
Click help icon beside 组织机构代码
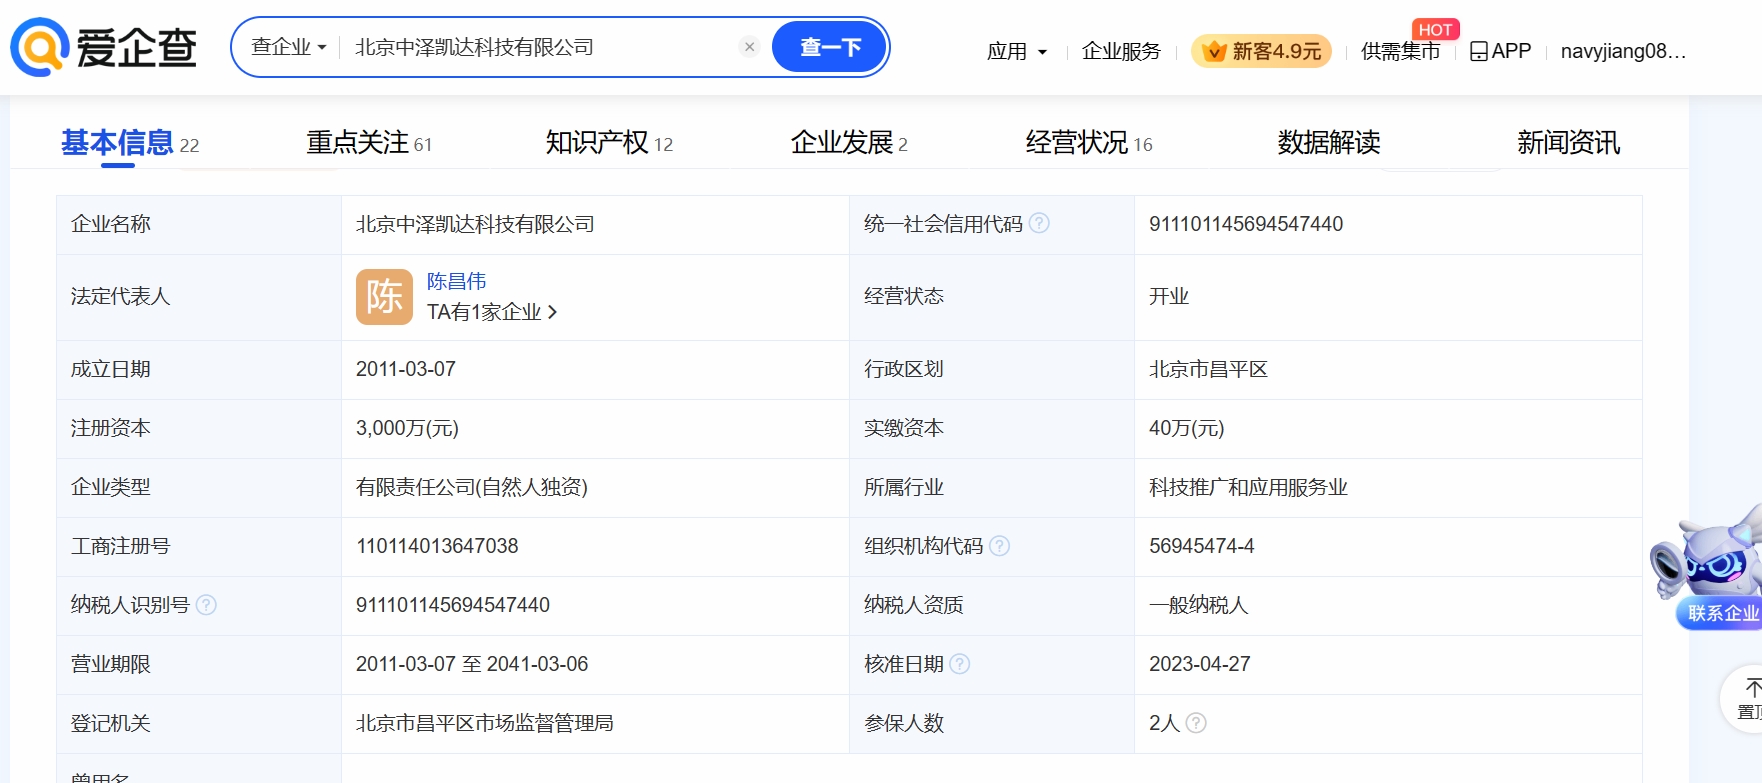point(999,546)
